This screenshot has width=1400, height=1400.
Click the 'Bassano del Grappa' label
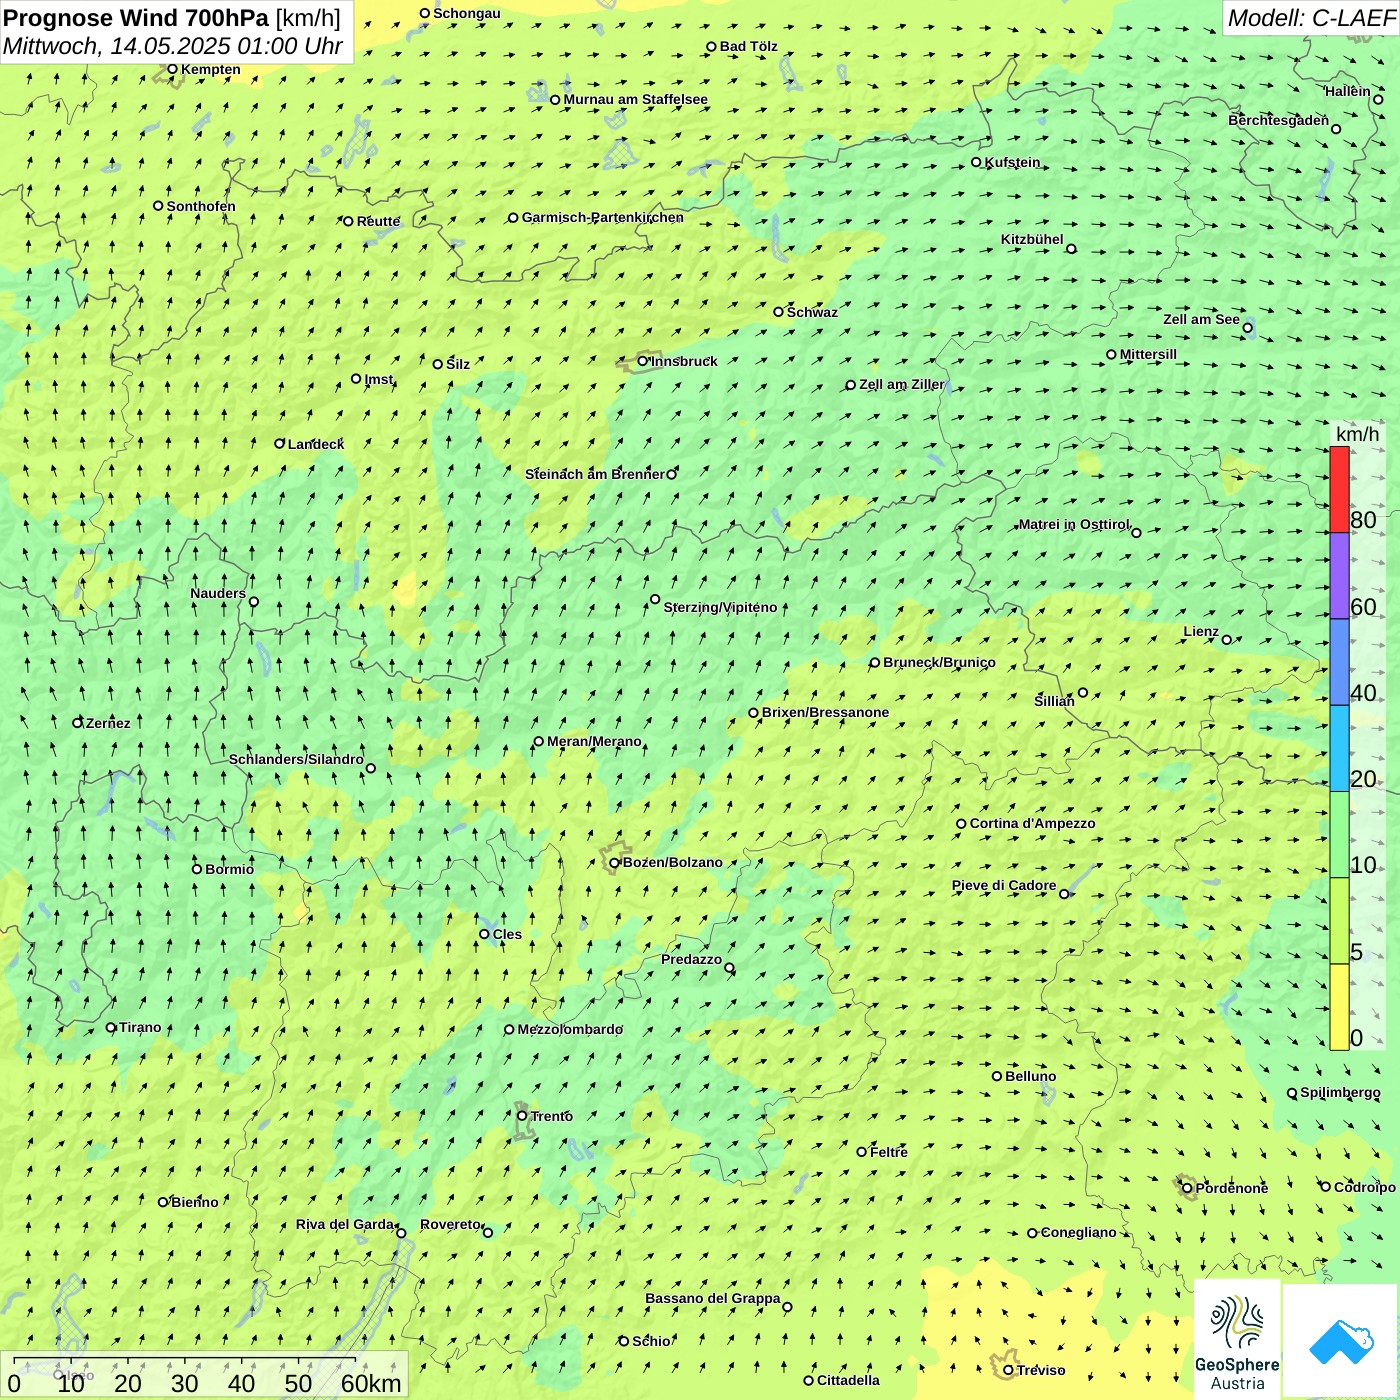click(x=713, y=1298)
